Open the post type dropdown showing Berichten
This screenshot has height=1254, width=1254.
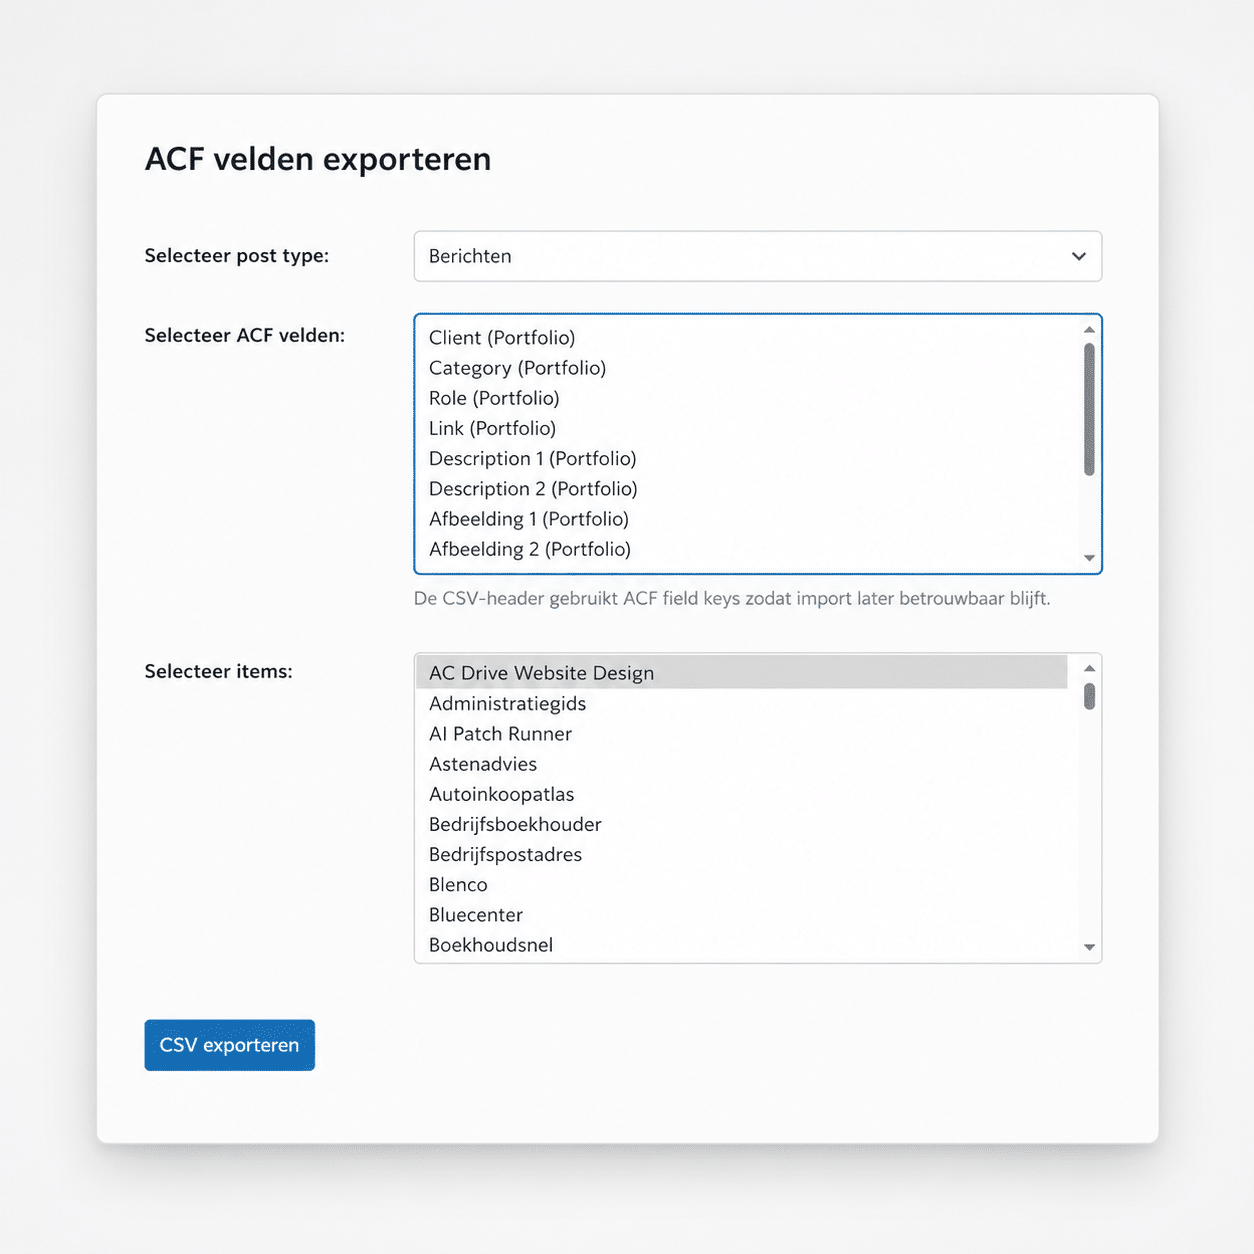pyautogui.click(x=757, y=256)
